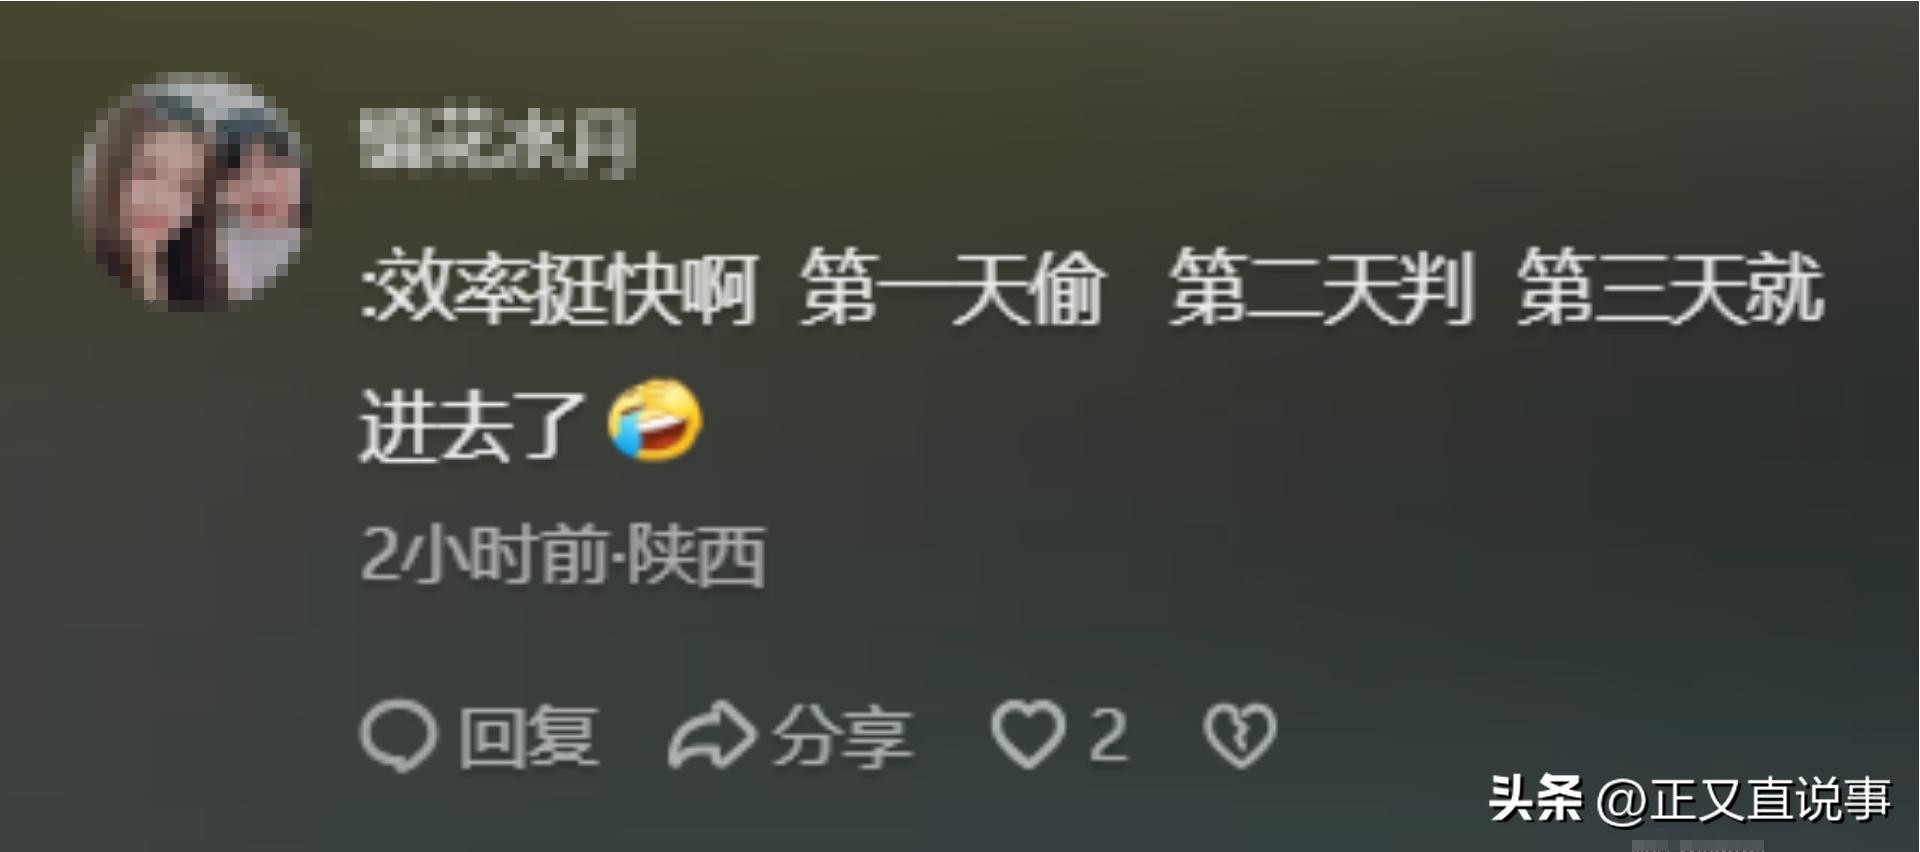The image size is (1920, 852).
Task: Click the curved arrow share icon
Action: [712, 736]
